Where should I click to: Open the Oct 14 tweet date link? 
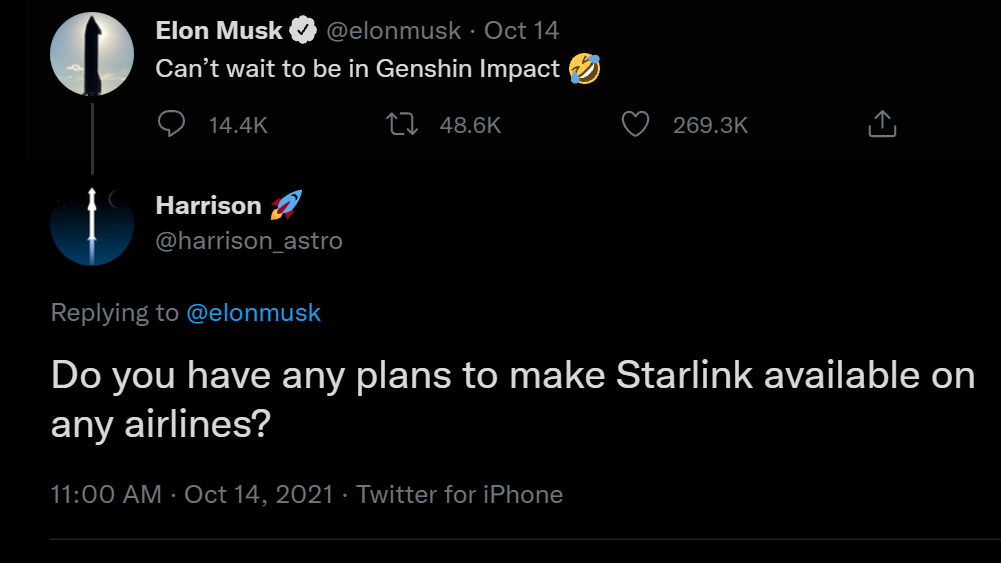[521, 31]
